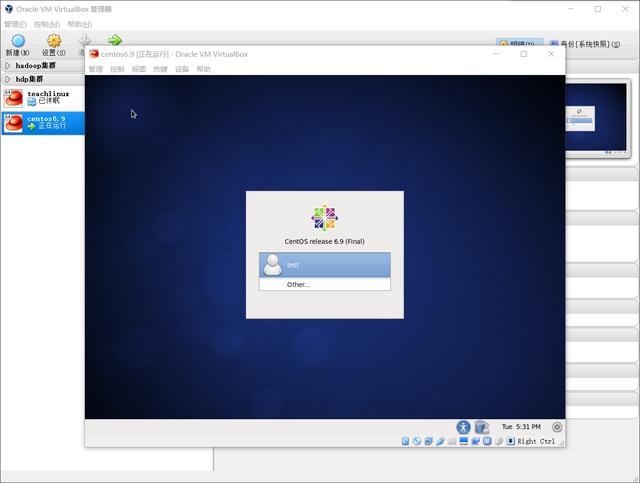Open 控制(M) menu in VirtualBox Manager

click(x=47, y=24)
